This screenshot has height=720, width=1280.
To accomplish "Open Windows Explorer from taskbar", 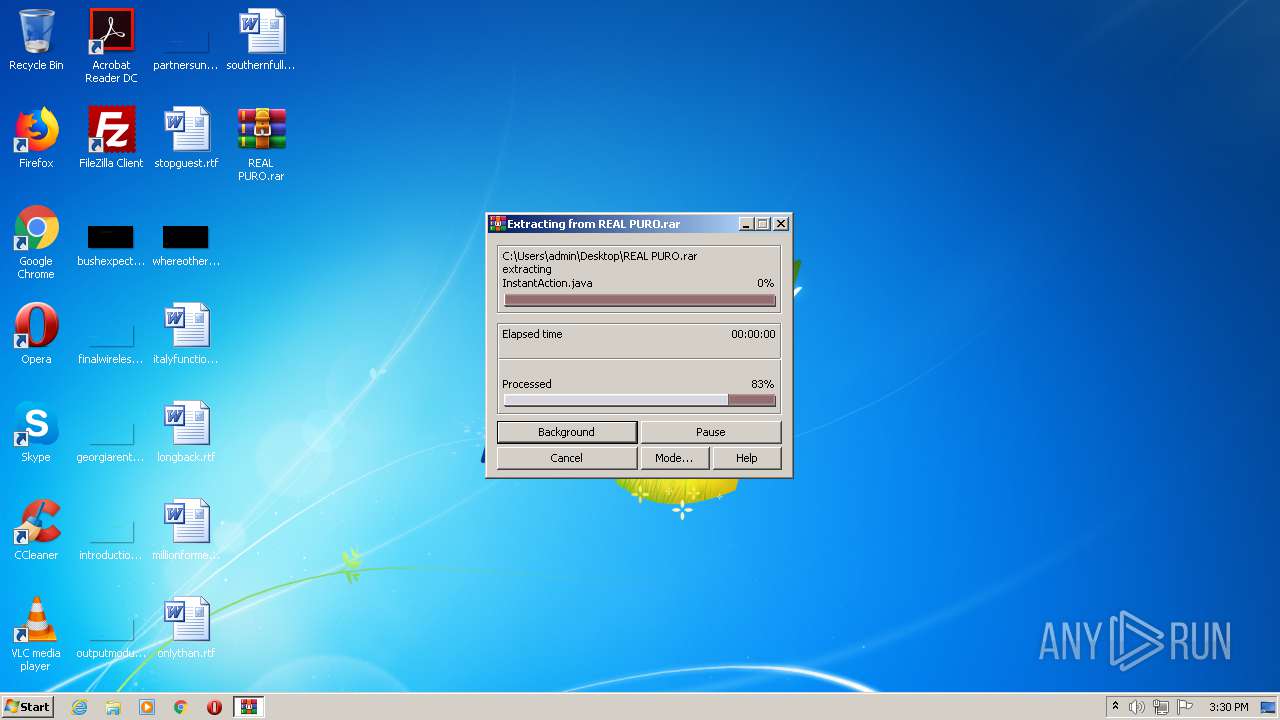I will [113, 707].
